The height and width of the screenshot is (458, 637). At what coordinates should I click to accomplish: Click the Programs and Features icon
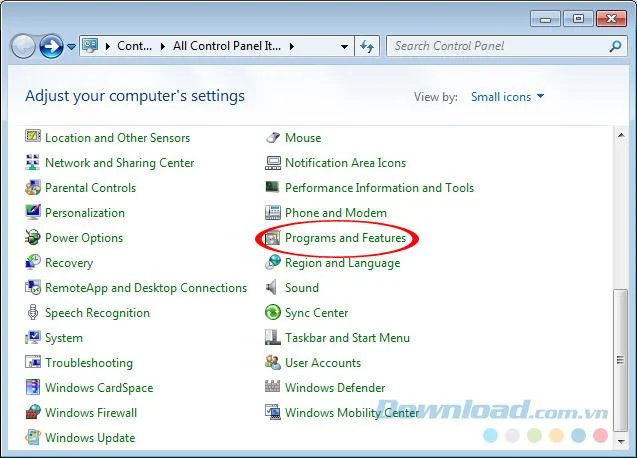coord(273,238)
